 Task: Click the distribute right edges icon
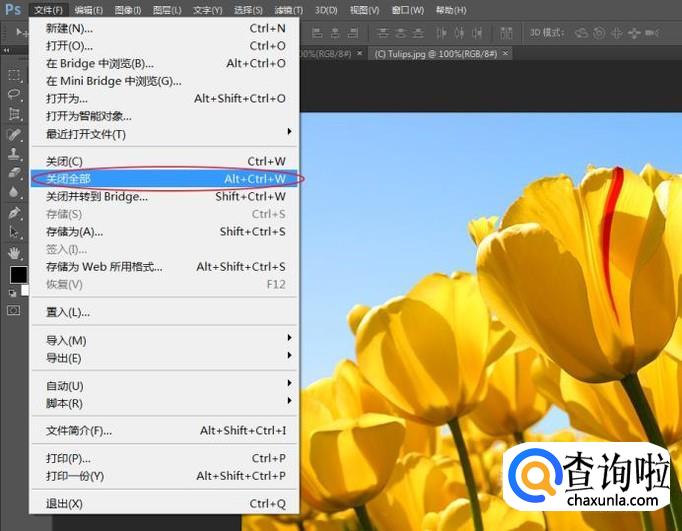pyautogui.click(x=477, y=33)
